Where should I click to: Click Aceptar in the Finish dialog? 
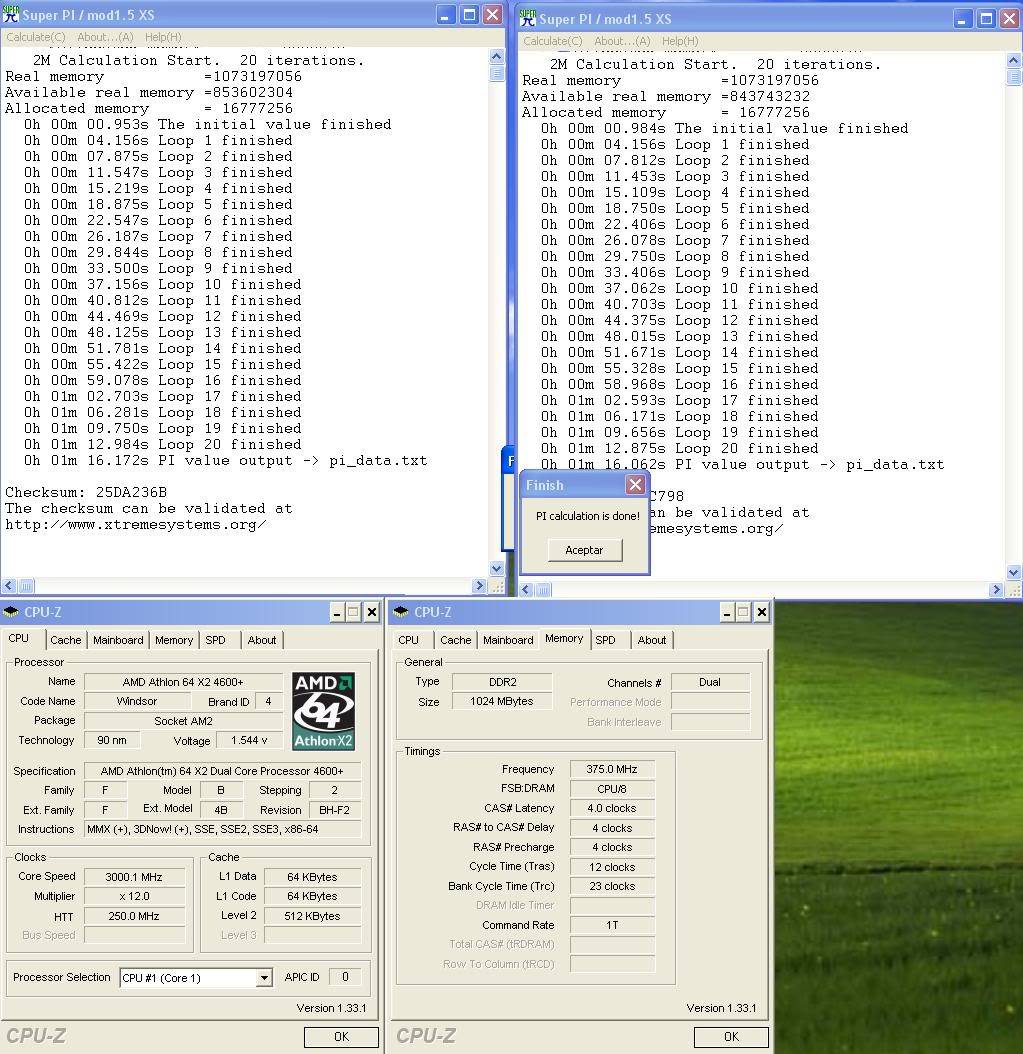[x=584, y=550]
